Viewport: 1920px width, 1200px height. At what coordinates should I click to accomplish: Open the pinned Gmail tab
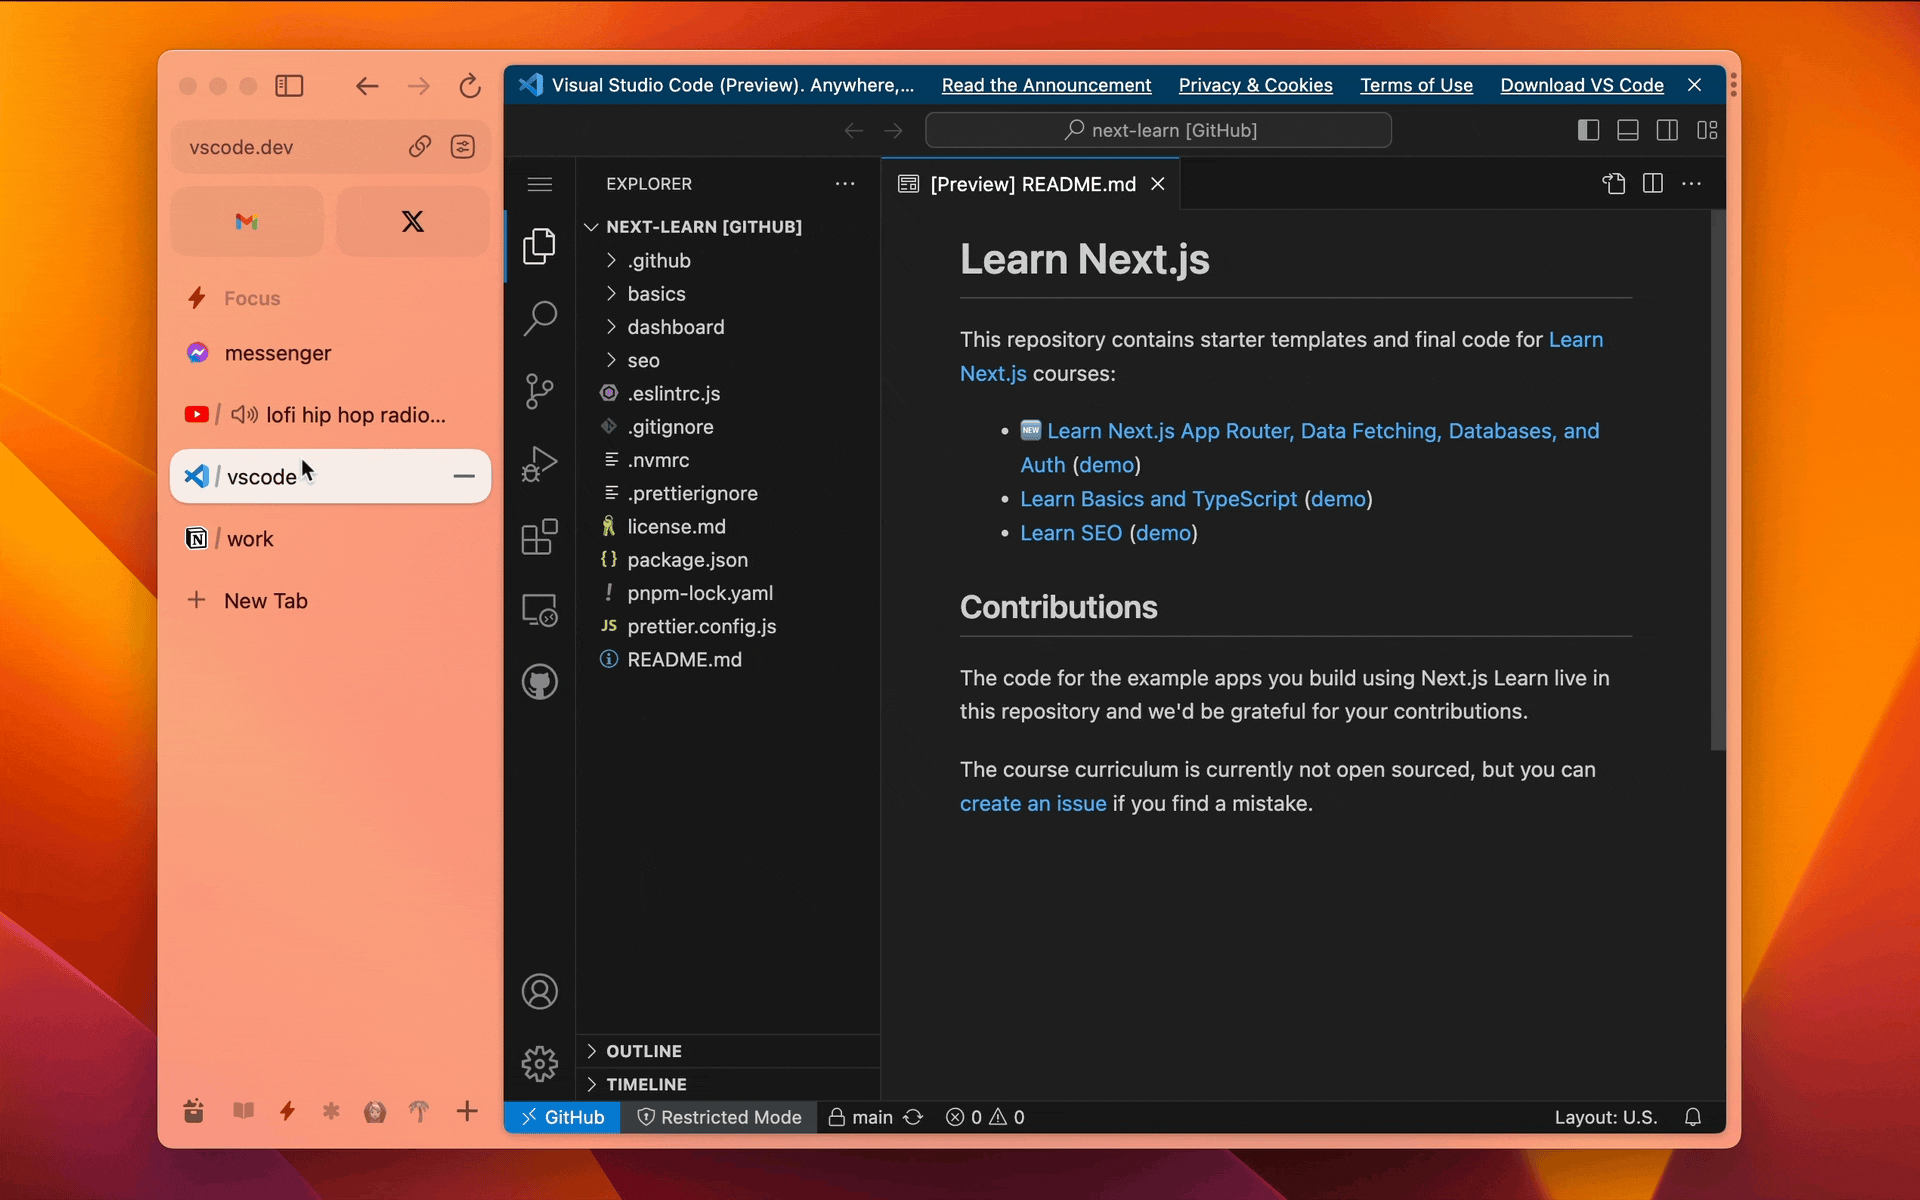click(247, 221)
